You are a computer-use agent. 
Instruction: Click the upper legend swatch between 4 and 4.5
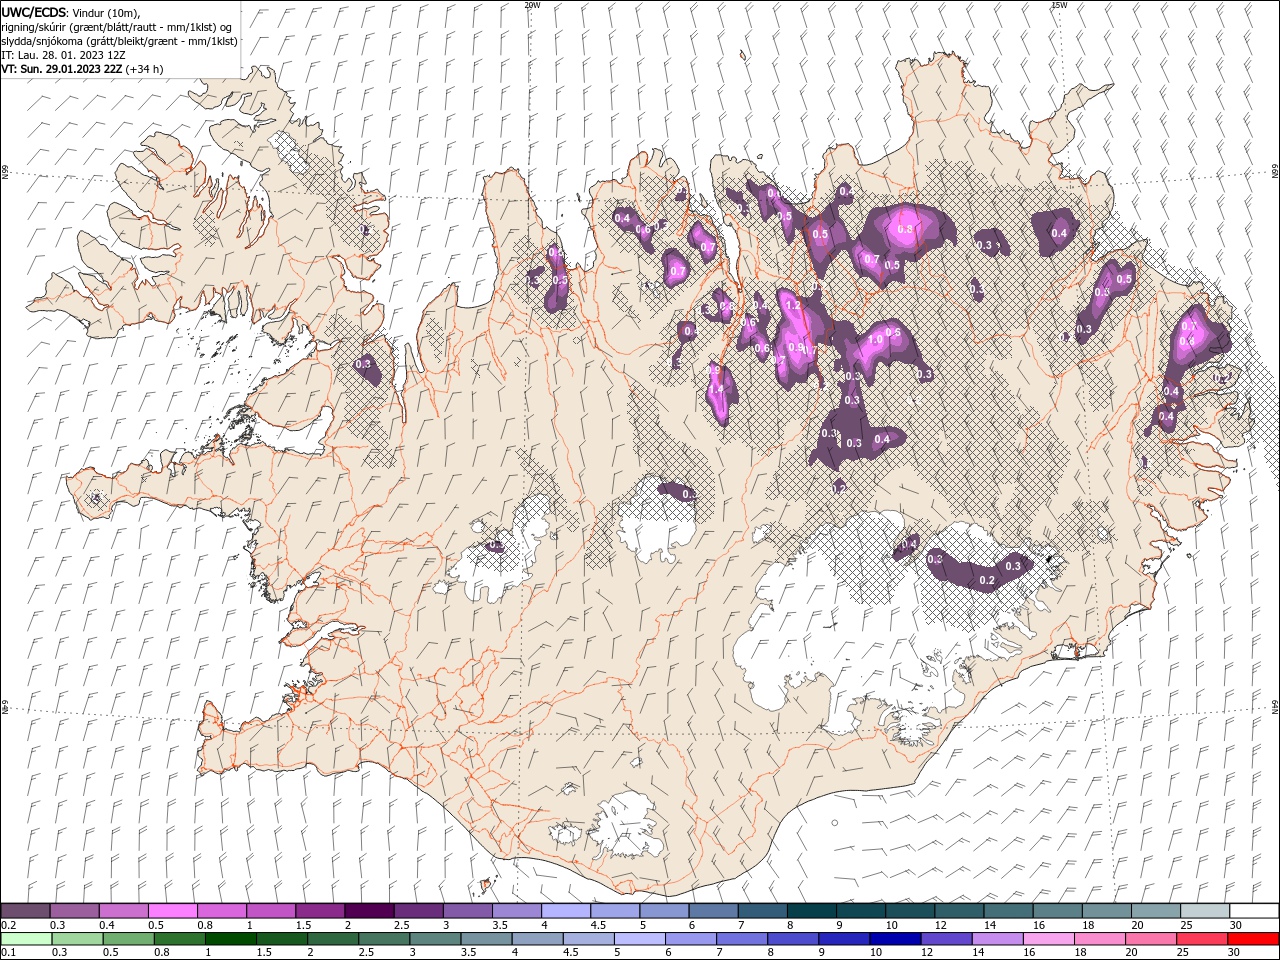(566, 911)
